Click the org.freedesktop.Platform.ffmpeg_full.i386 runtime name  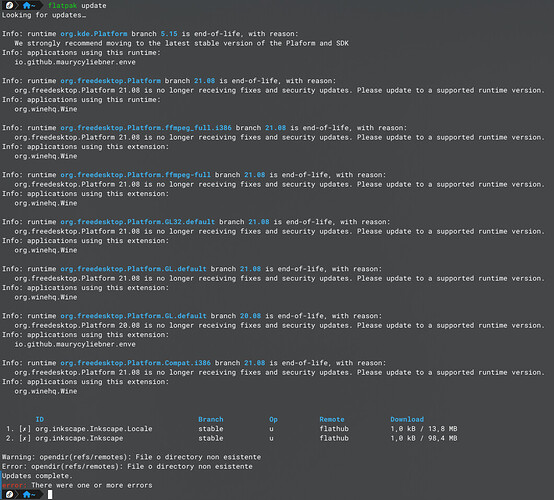pos(146,128)
